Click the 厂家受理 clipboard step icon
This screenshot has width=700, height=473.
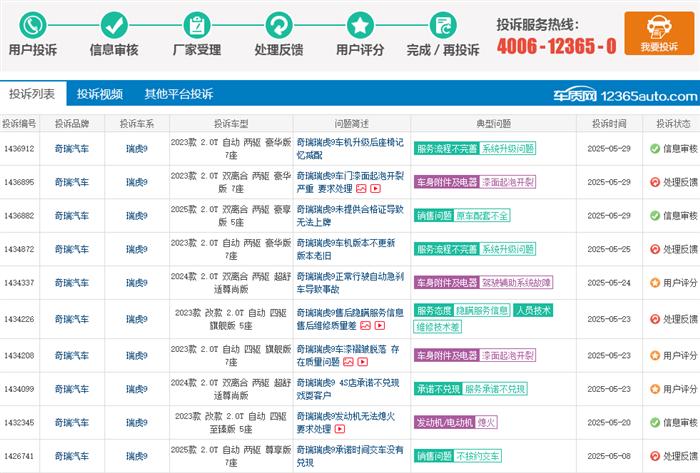(197, 25)
